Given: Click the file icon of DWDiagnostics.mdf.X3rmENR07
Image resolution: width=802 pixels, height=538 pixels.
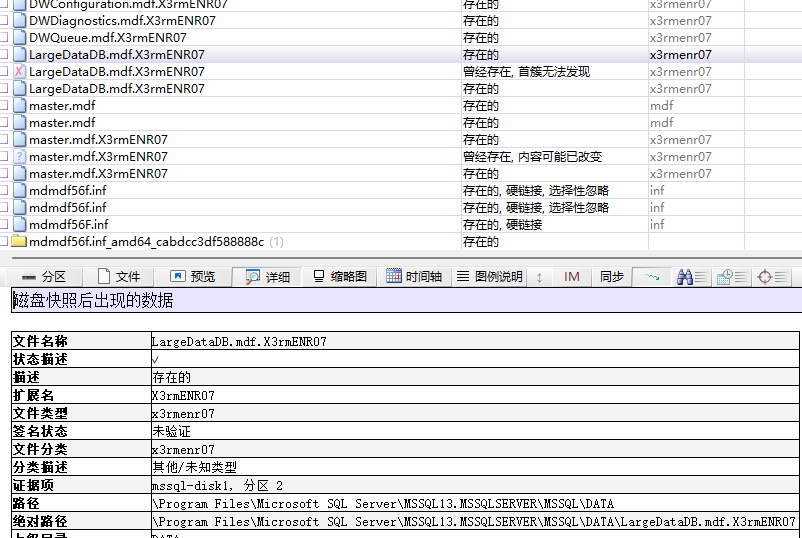Looking at the screenshot, I should click(x=19, y=20).
